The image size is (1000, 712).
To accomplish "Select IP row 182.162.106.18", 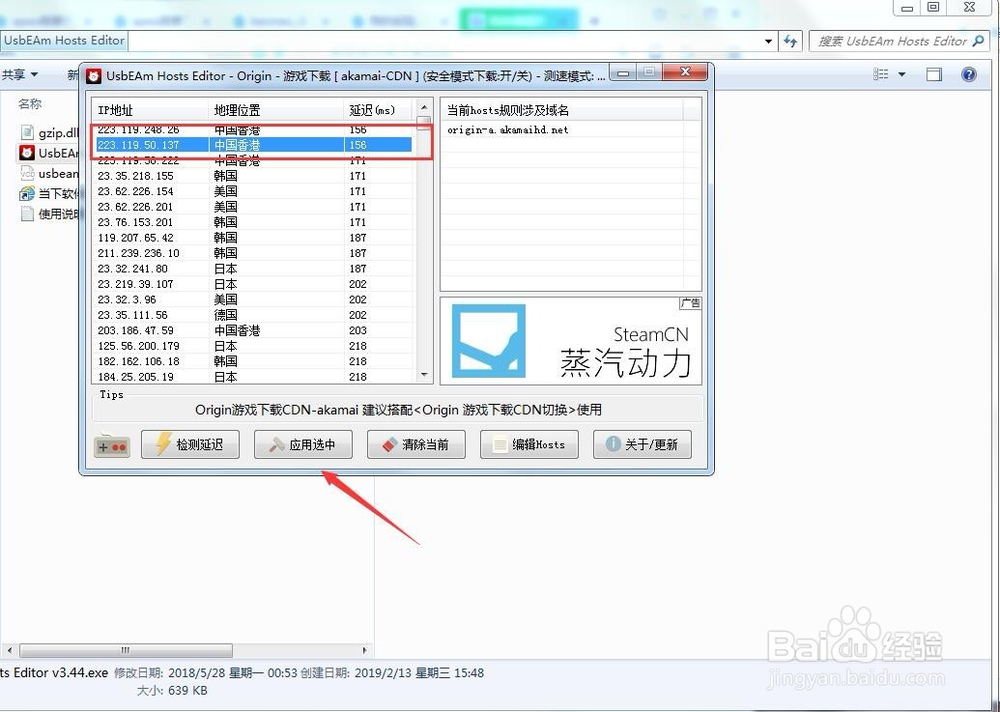I will pyautogui.click(x=254, y=361).
